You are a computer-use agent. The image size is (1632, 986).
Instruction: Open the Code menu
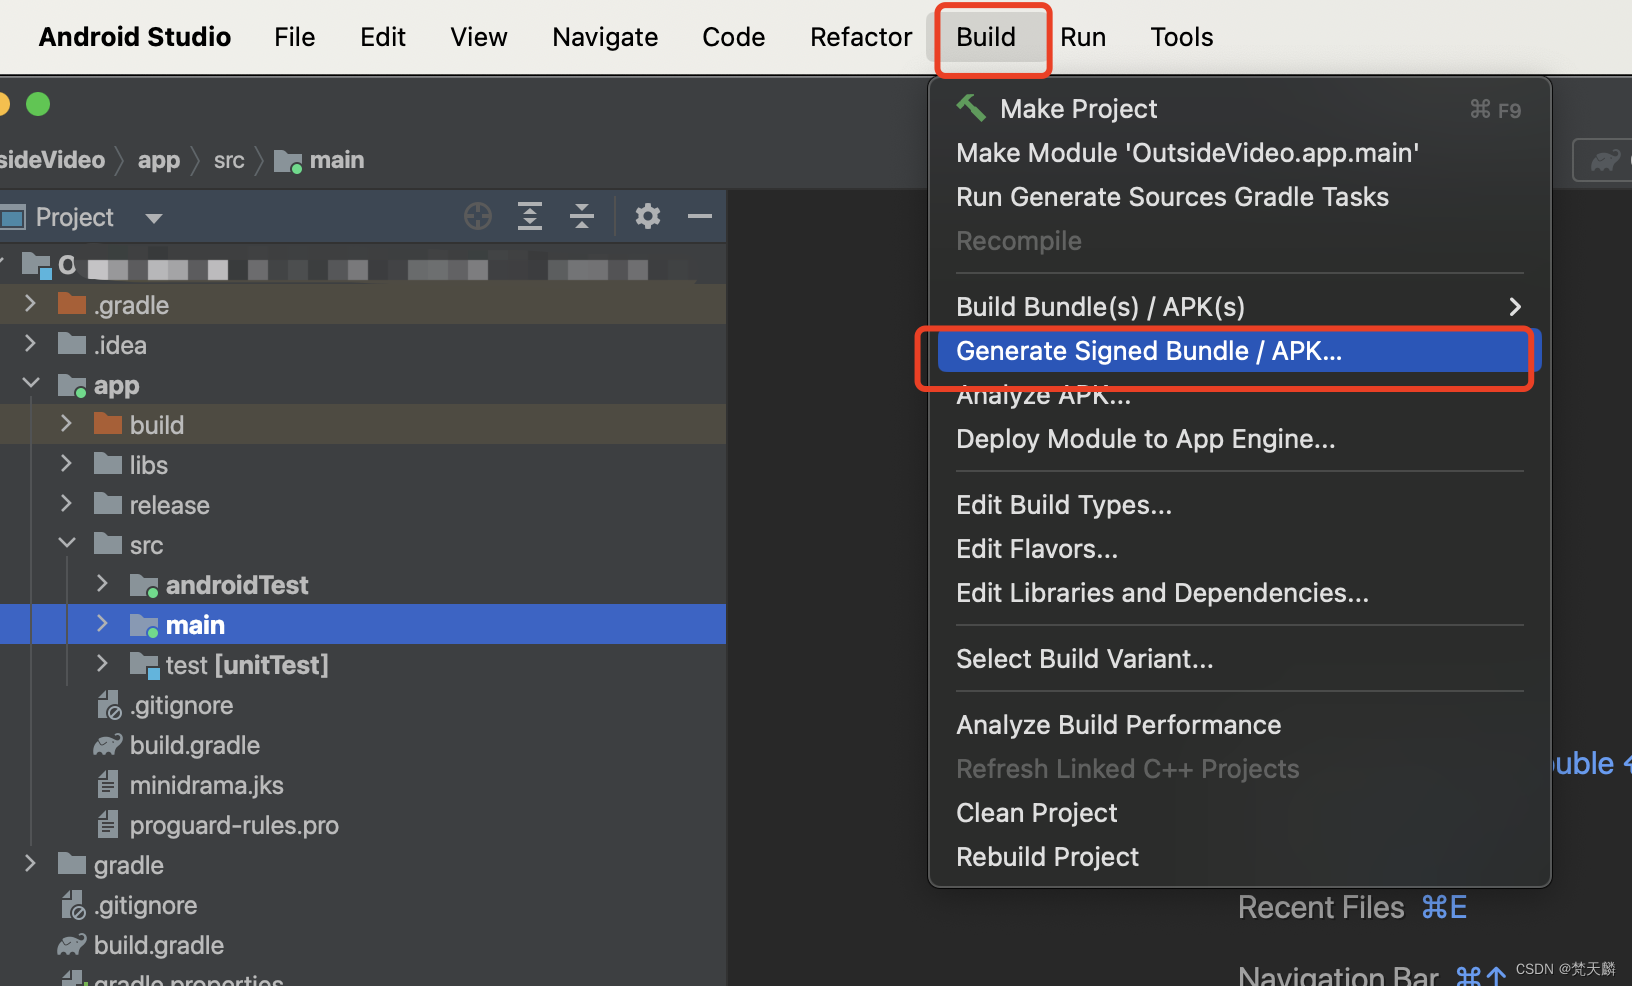(x=734, y=37)
